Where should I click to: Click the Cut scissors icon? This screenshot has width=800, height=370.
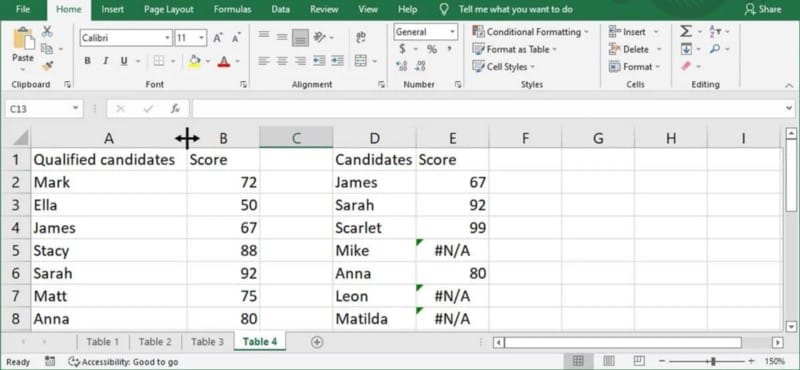(x=47, y=31)
